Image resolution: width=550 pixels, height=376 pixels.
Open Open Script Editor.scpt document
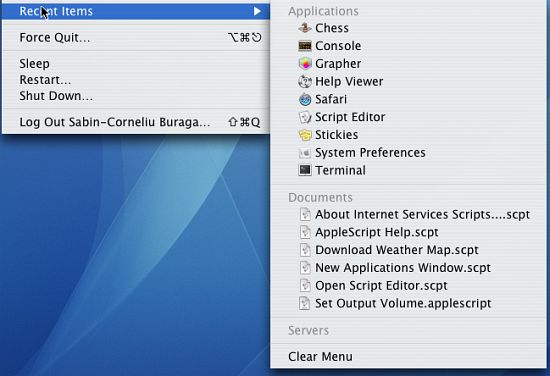(408, 286)
